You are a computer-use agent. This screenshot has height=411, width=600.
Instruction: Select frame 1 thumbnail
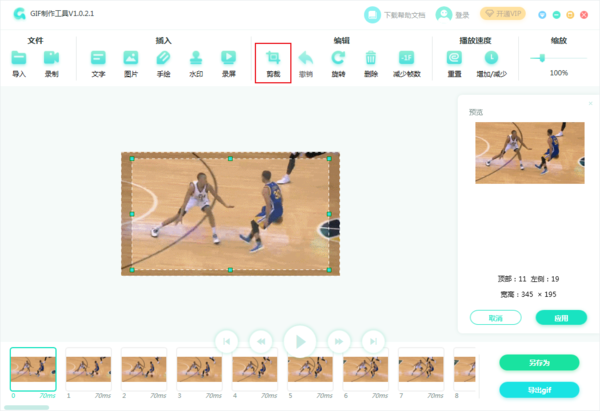88,369
